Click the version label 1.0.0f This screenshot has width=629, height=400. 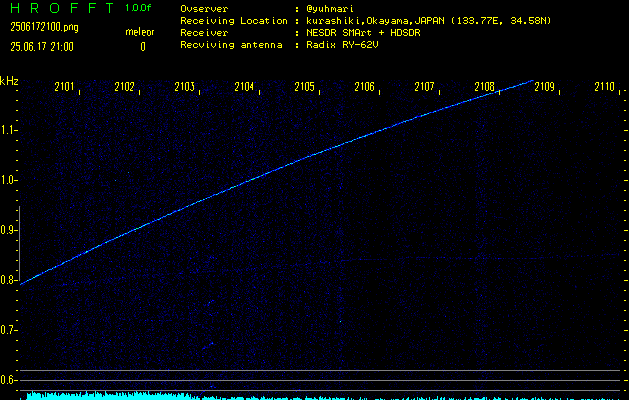point(138,8)
